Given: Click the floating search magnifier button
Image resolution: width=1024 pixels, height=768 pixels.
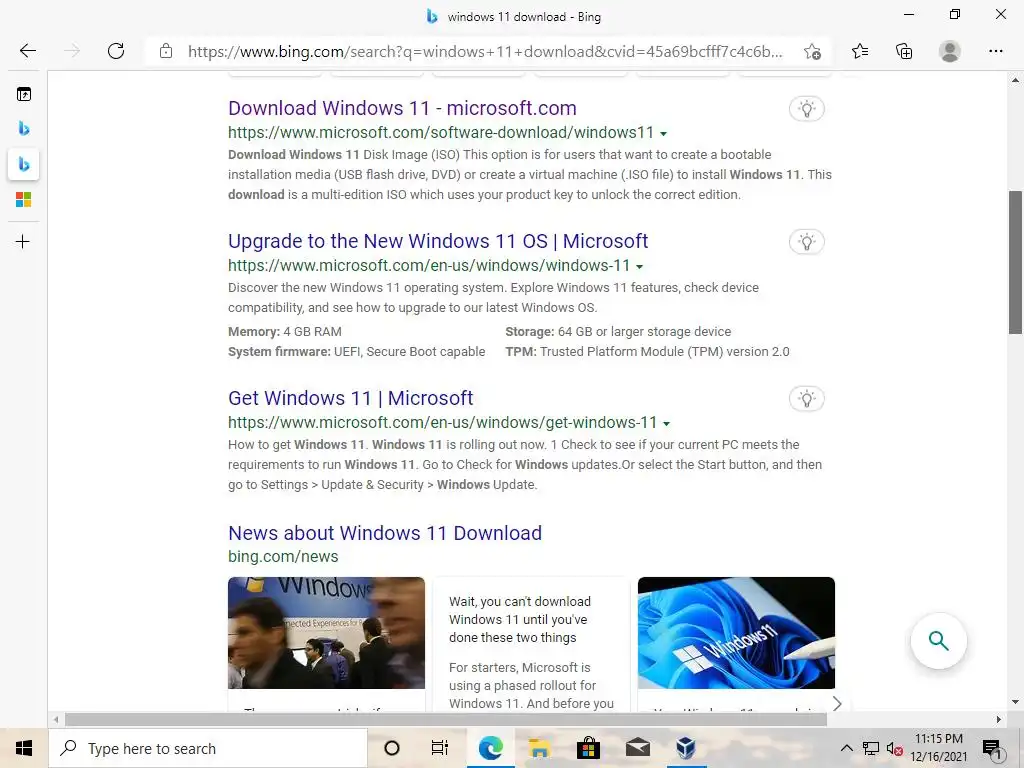Looking at the screenshot, I should pos(938,641).
